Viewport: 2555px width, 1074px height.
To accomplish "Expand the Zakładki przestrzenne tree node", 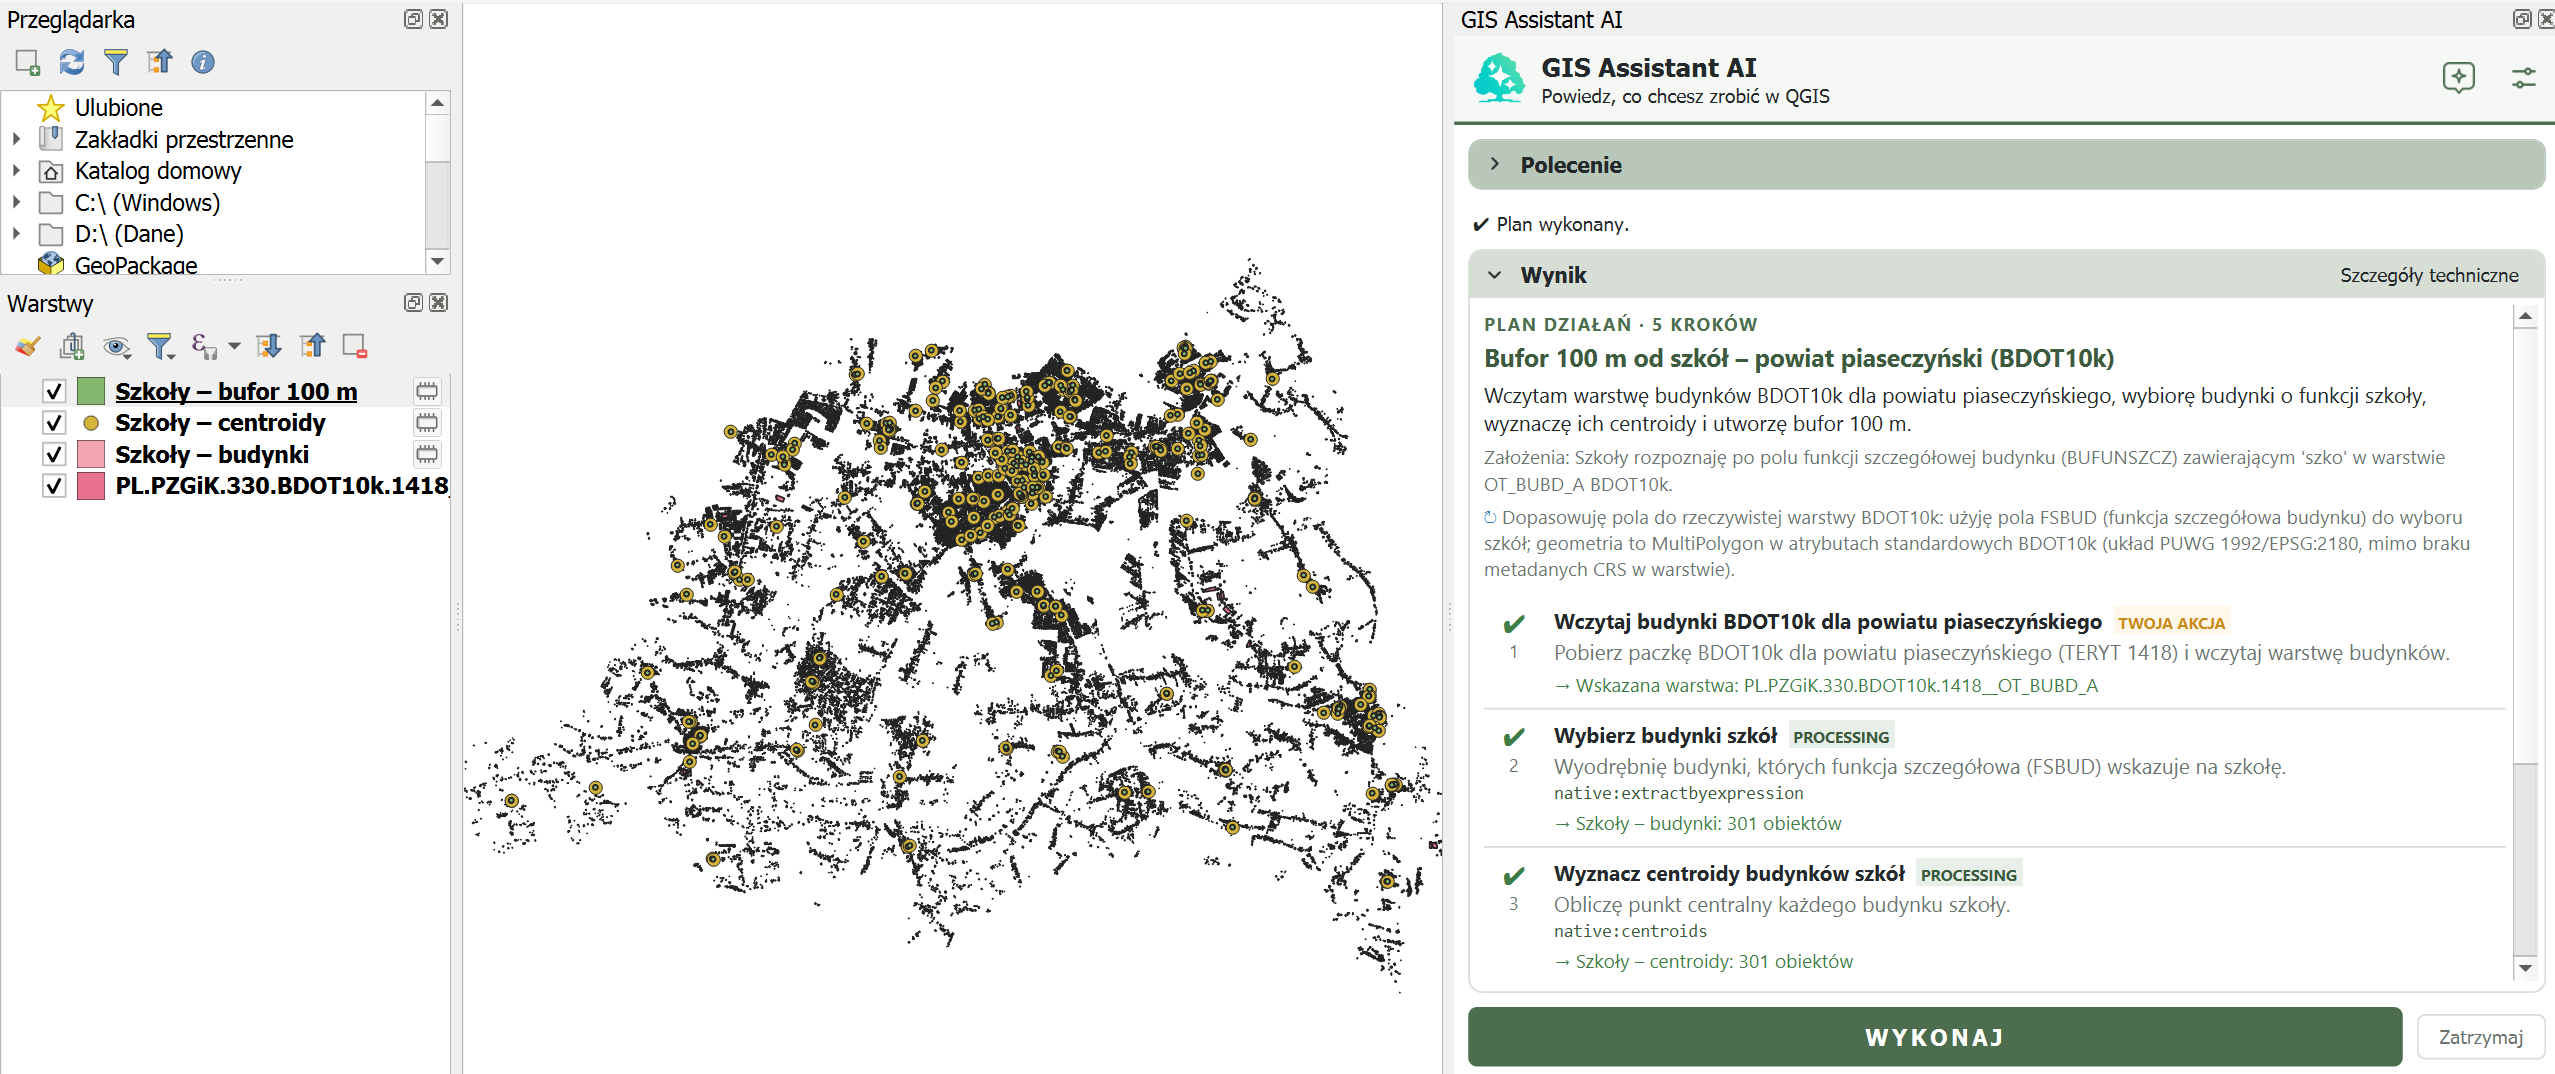I will click(x=16, y=139).
